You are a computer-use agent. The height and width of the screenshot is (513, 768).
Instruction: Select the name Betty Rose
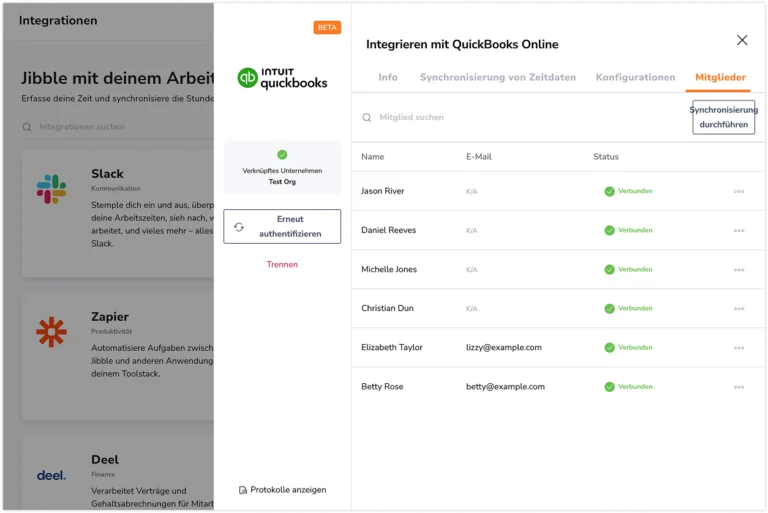click(382, 387)
